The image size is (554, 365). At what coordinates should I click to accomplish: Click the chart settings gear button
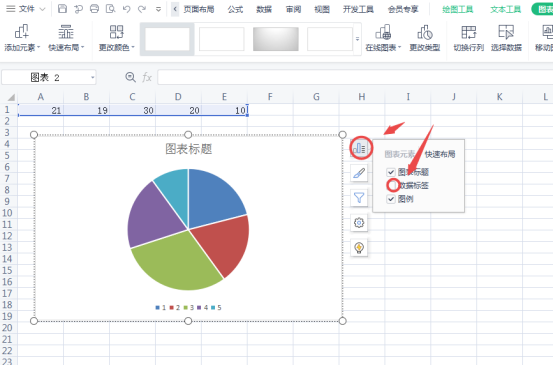click(359, 223)
